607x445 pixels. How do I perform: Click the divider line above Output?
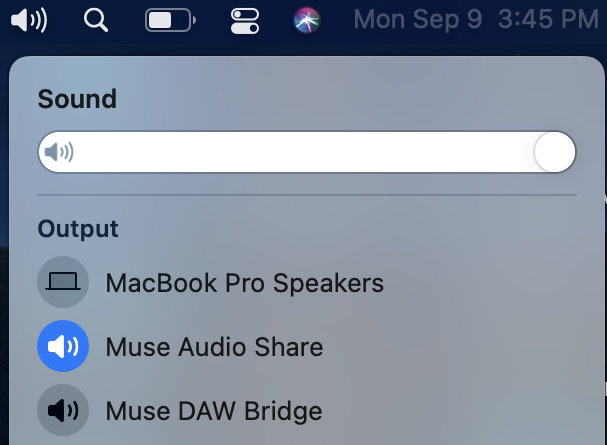pos(307,195)
